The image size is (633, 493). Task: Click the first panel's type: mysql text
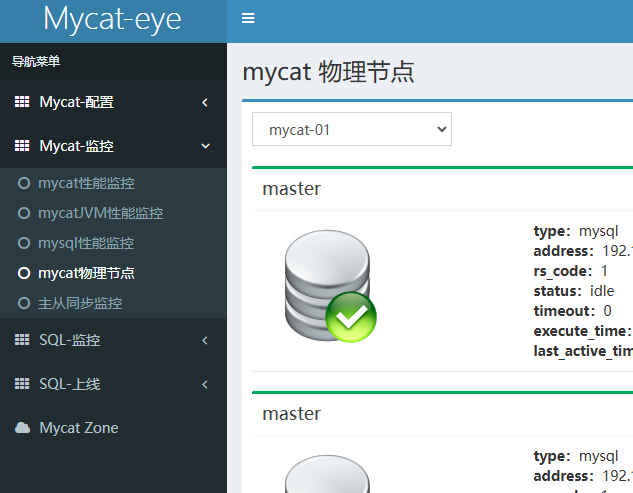pyautogui.click(x=576, y=231)
